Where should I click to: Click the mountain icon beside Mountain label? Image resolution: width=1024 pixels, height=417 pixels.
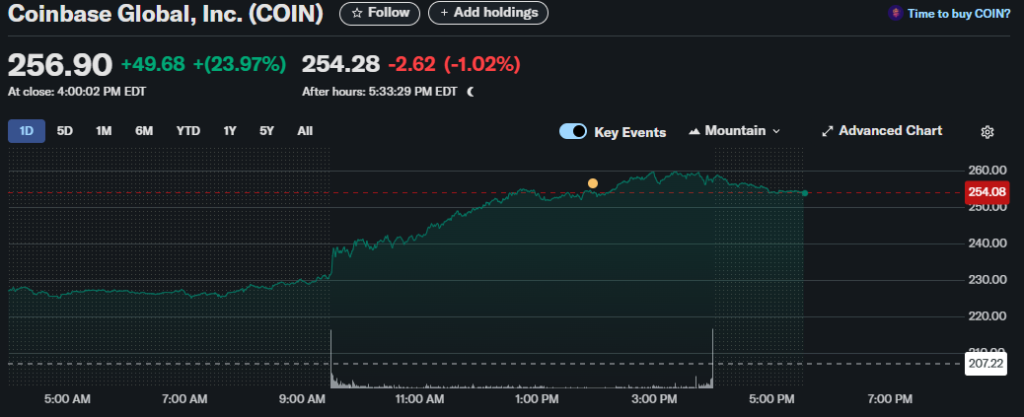695,131
